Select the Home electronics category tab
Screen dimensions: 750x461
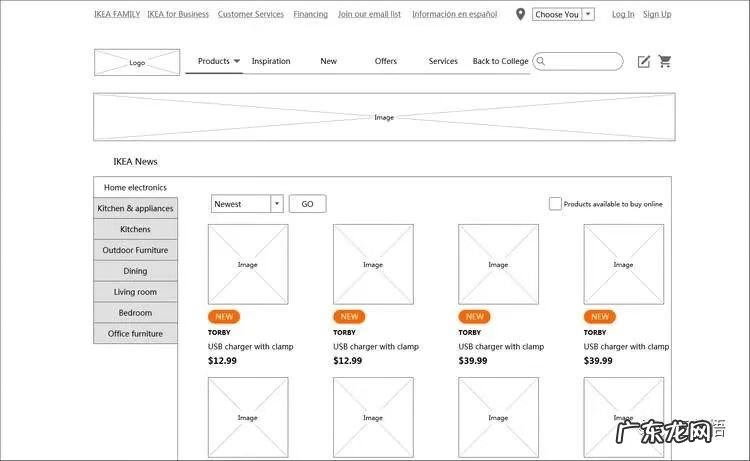[x=135, y=187]
